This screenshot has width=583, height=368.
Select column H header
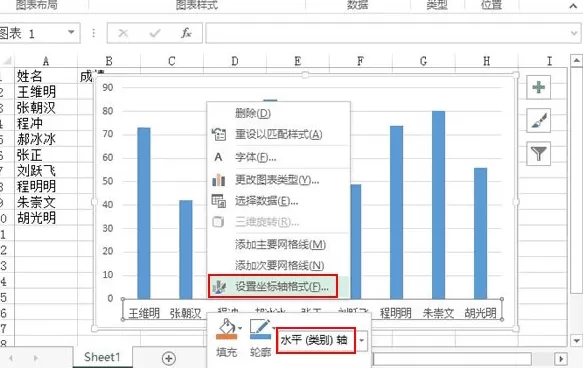pyautogui.click(x=486, y=61)
